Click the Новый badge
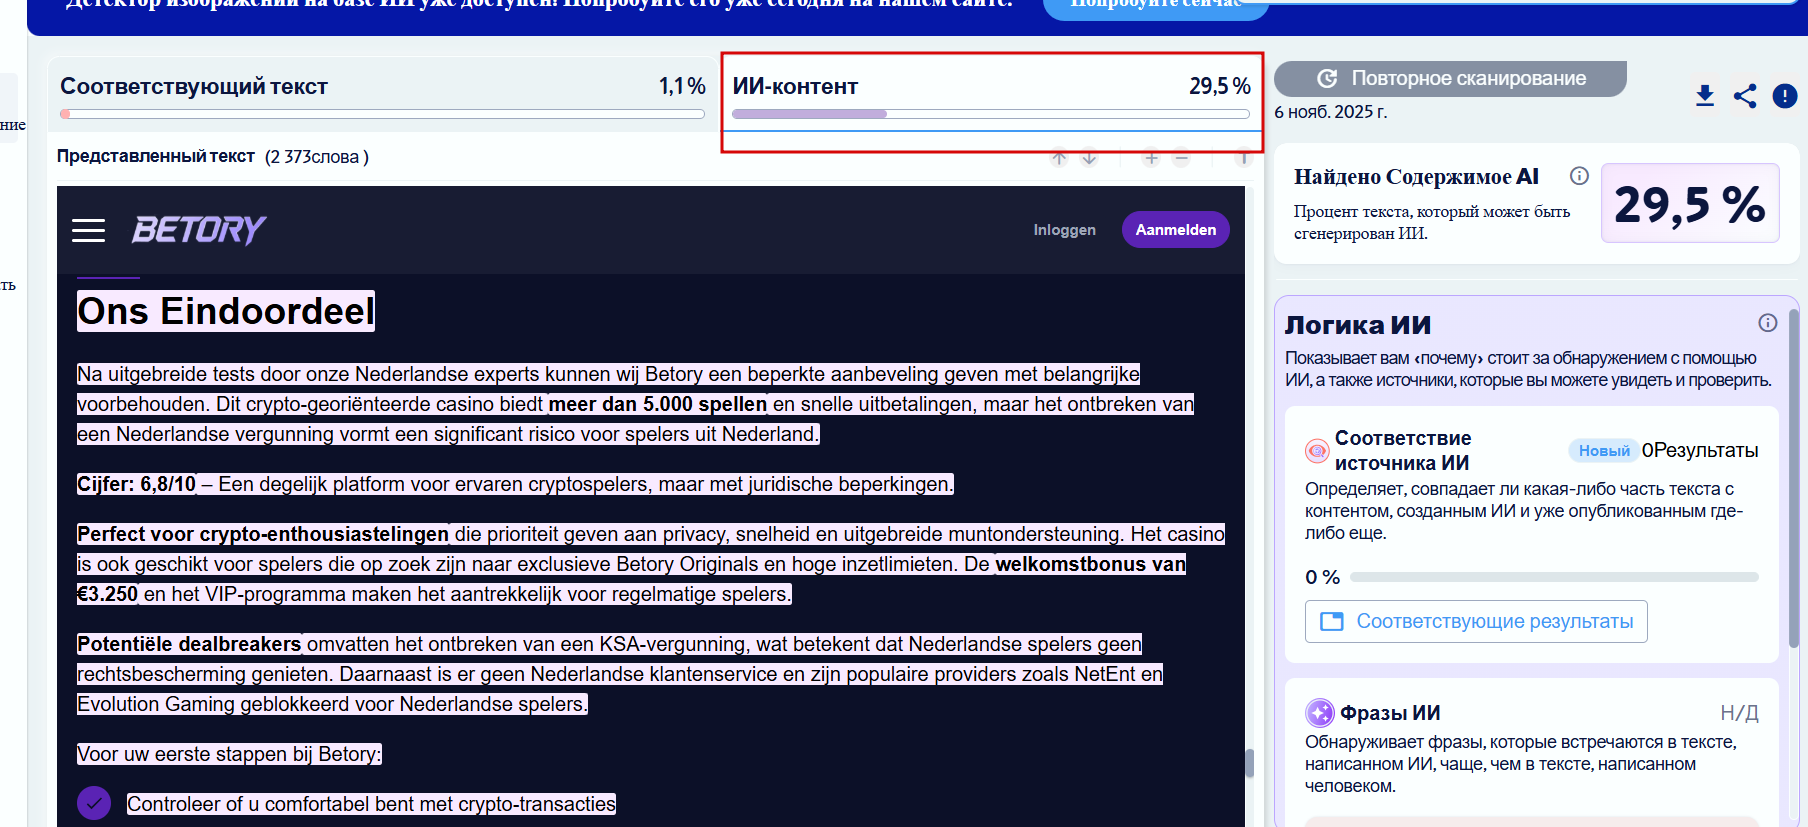 coord(1604,451)
